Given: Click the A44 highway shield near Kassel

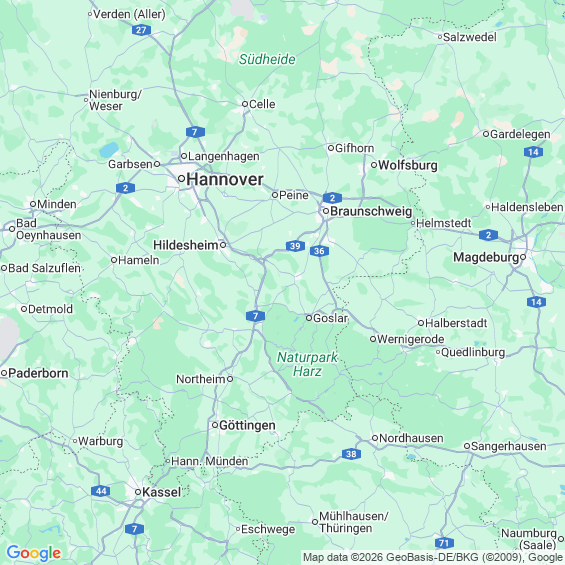Looking at the screenshot, I should (101, 491).
